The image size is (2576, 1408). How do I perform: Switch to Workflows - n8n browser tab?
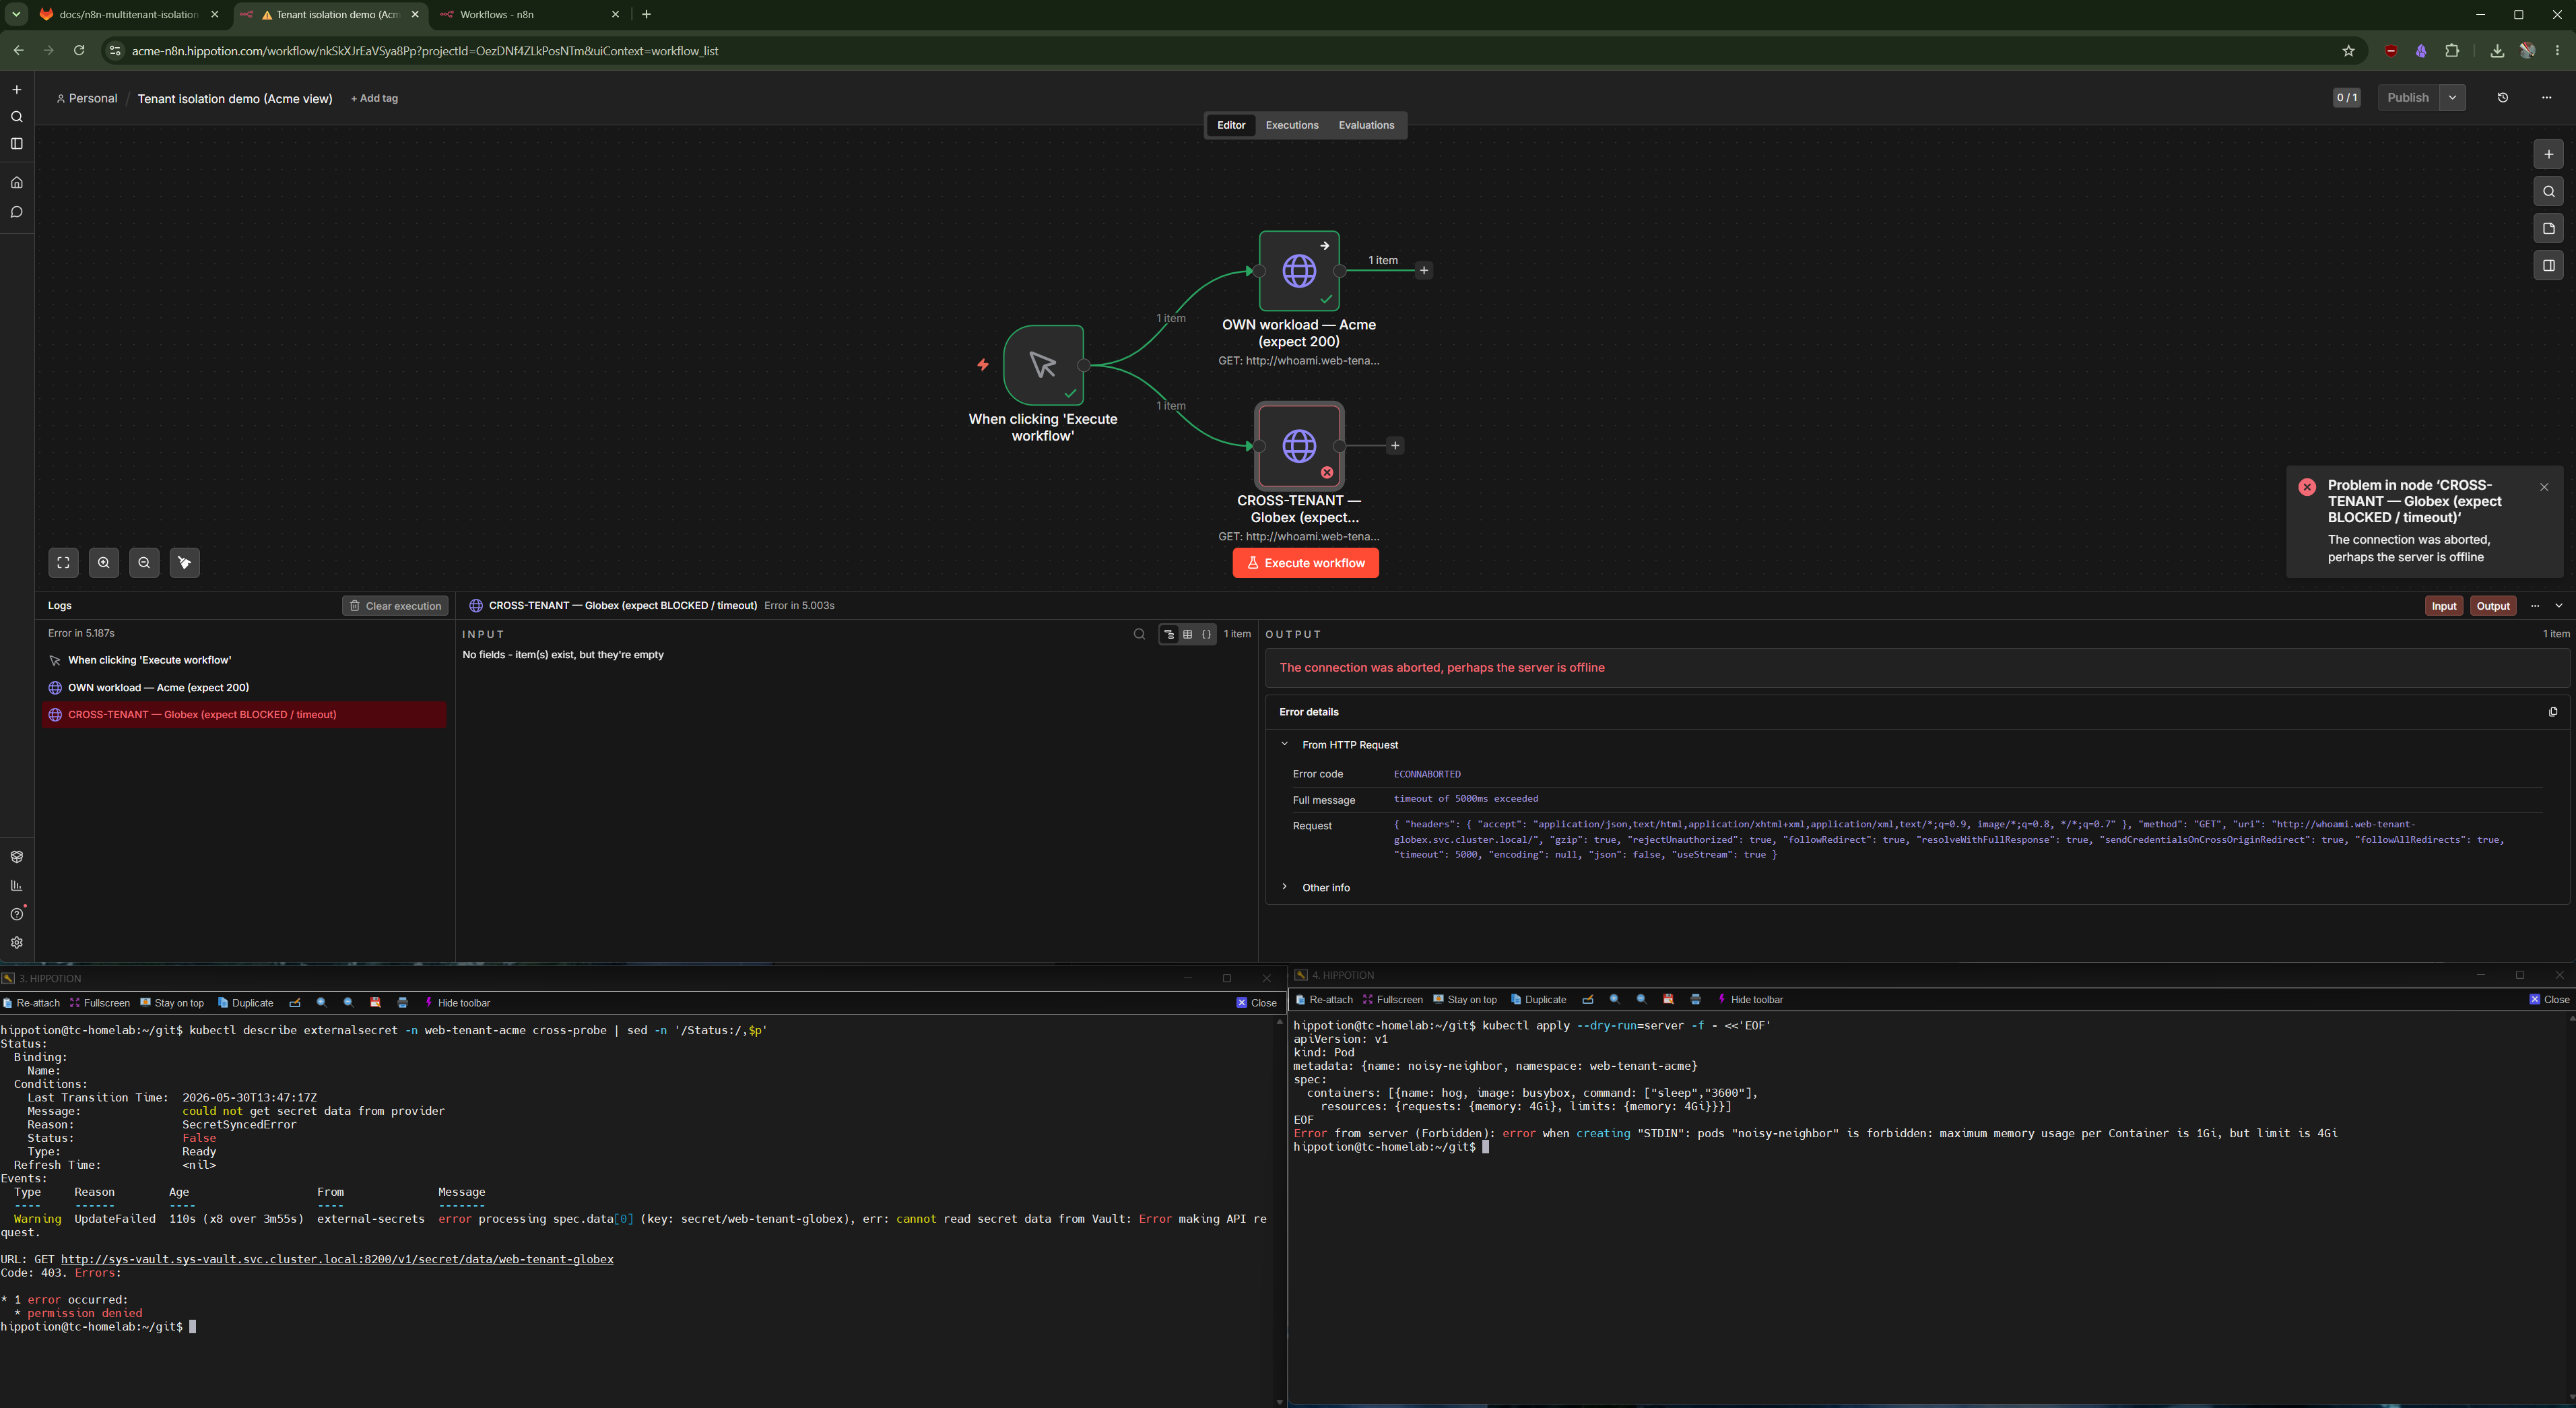[x=530, y=15]
